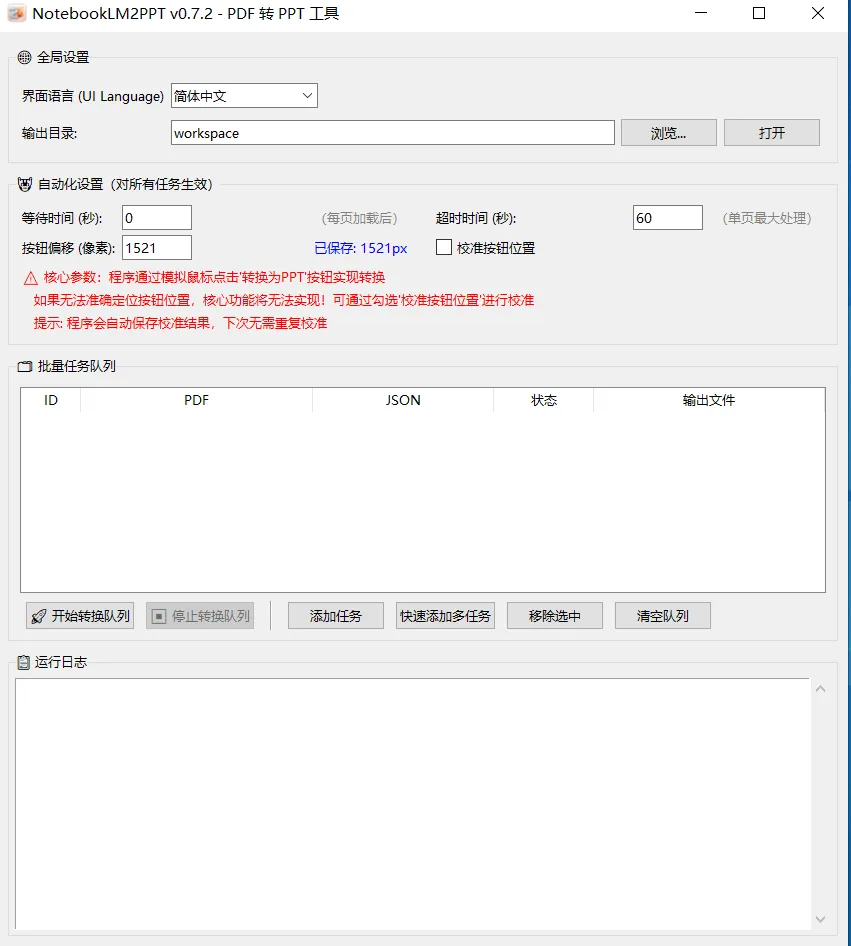Click the JSON column header
The height and width of the screenshot is (946, 851).
[403, 400]
